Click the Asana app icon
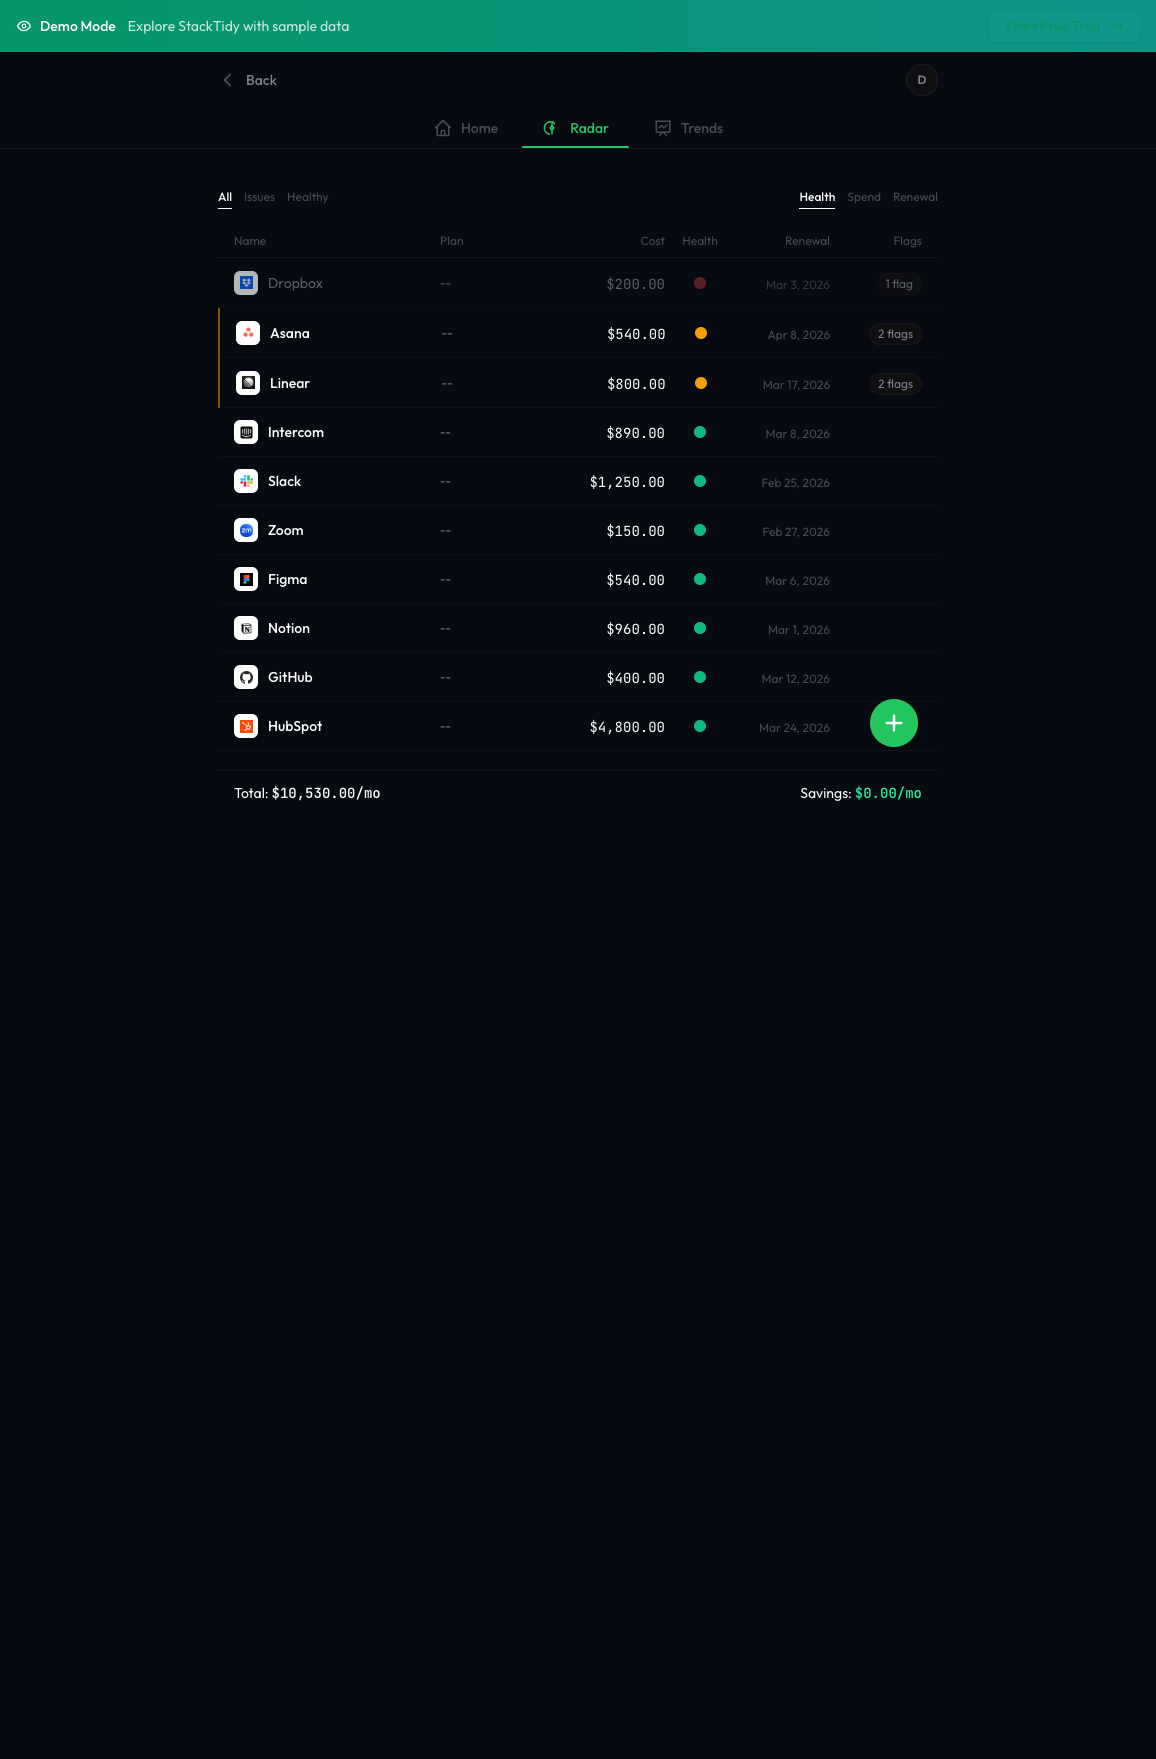1156x1759 pixels. [x=248, y=333]
